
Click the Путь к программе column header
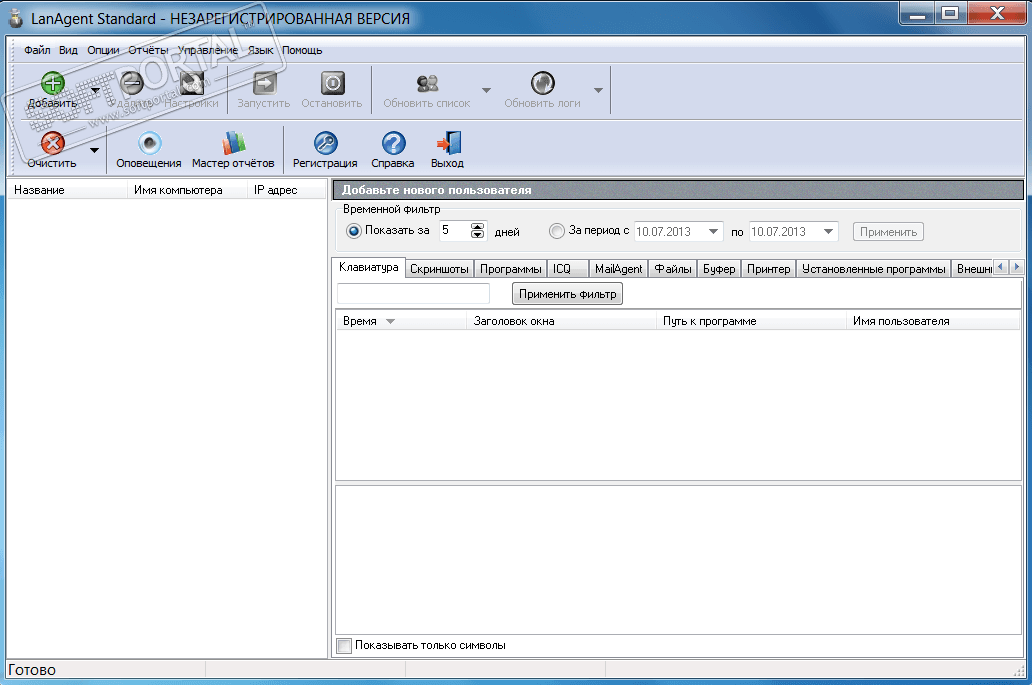tap(751, 321)
